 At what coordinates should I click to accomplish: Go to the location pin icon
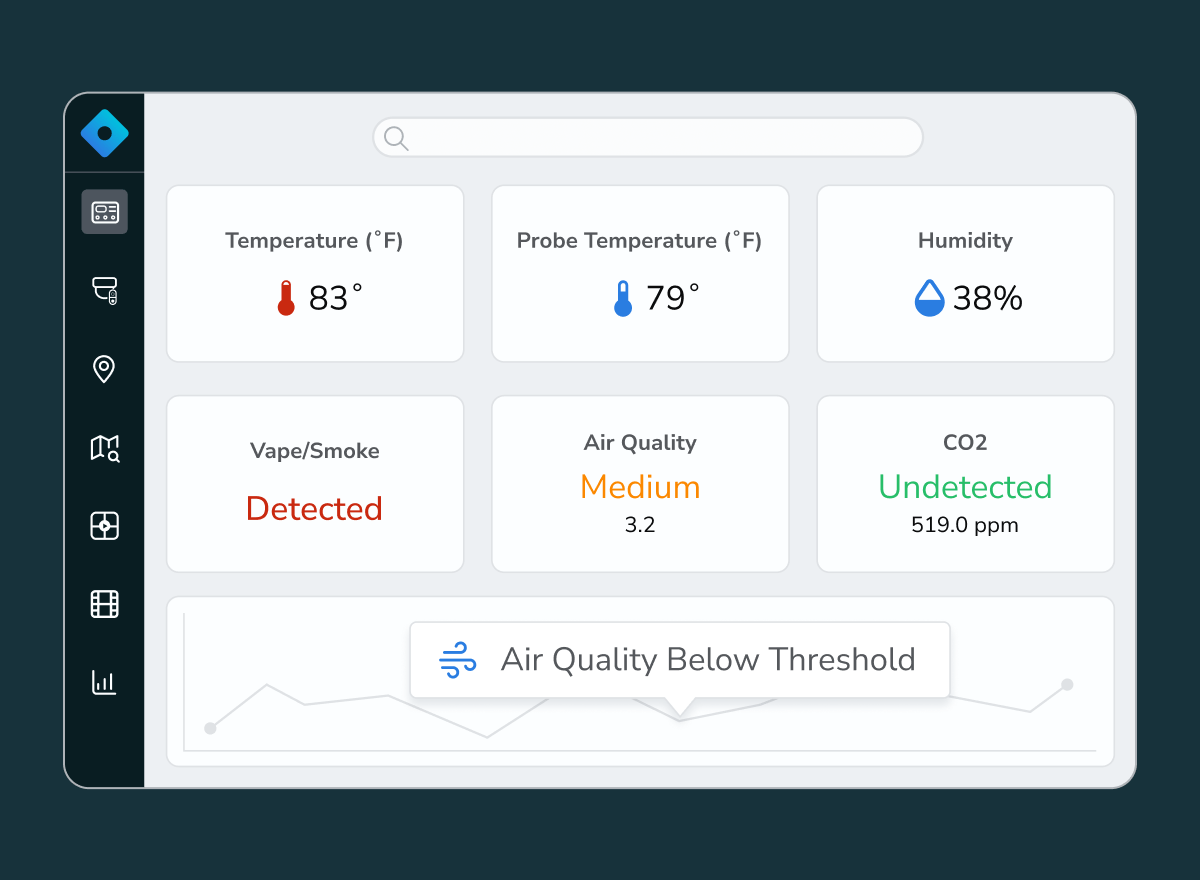point(104,369)
